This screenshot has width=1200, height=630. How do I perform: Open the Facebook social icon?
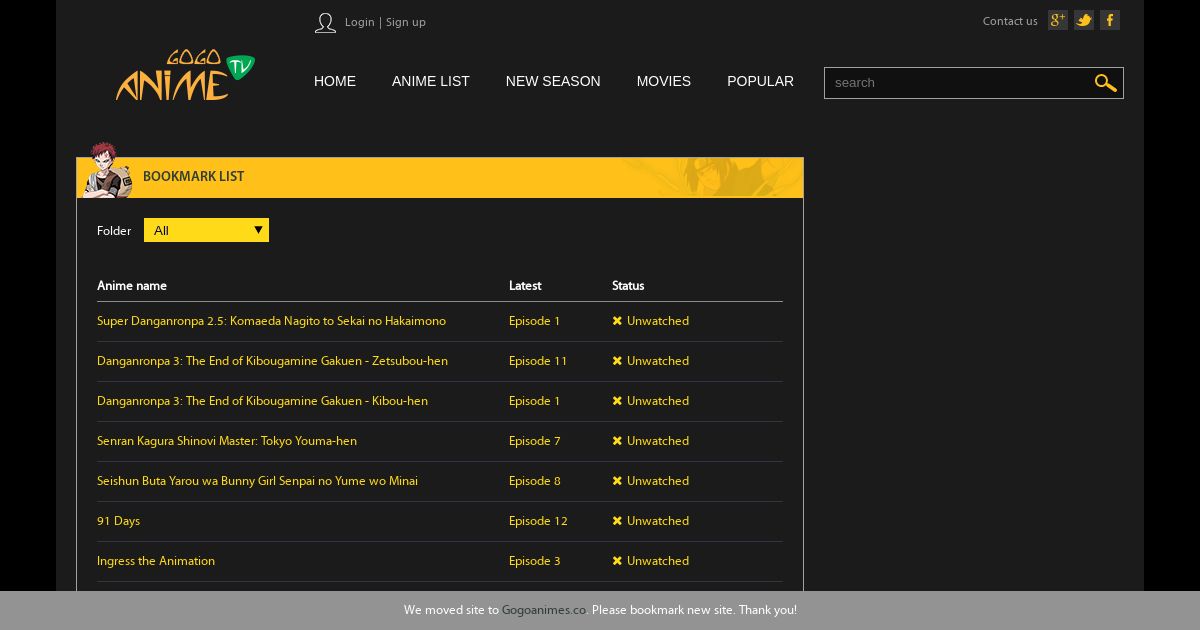click(x=1110, y=20)
